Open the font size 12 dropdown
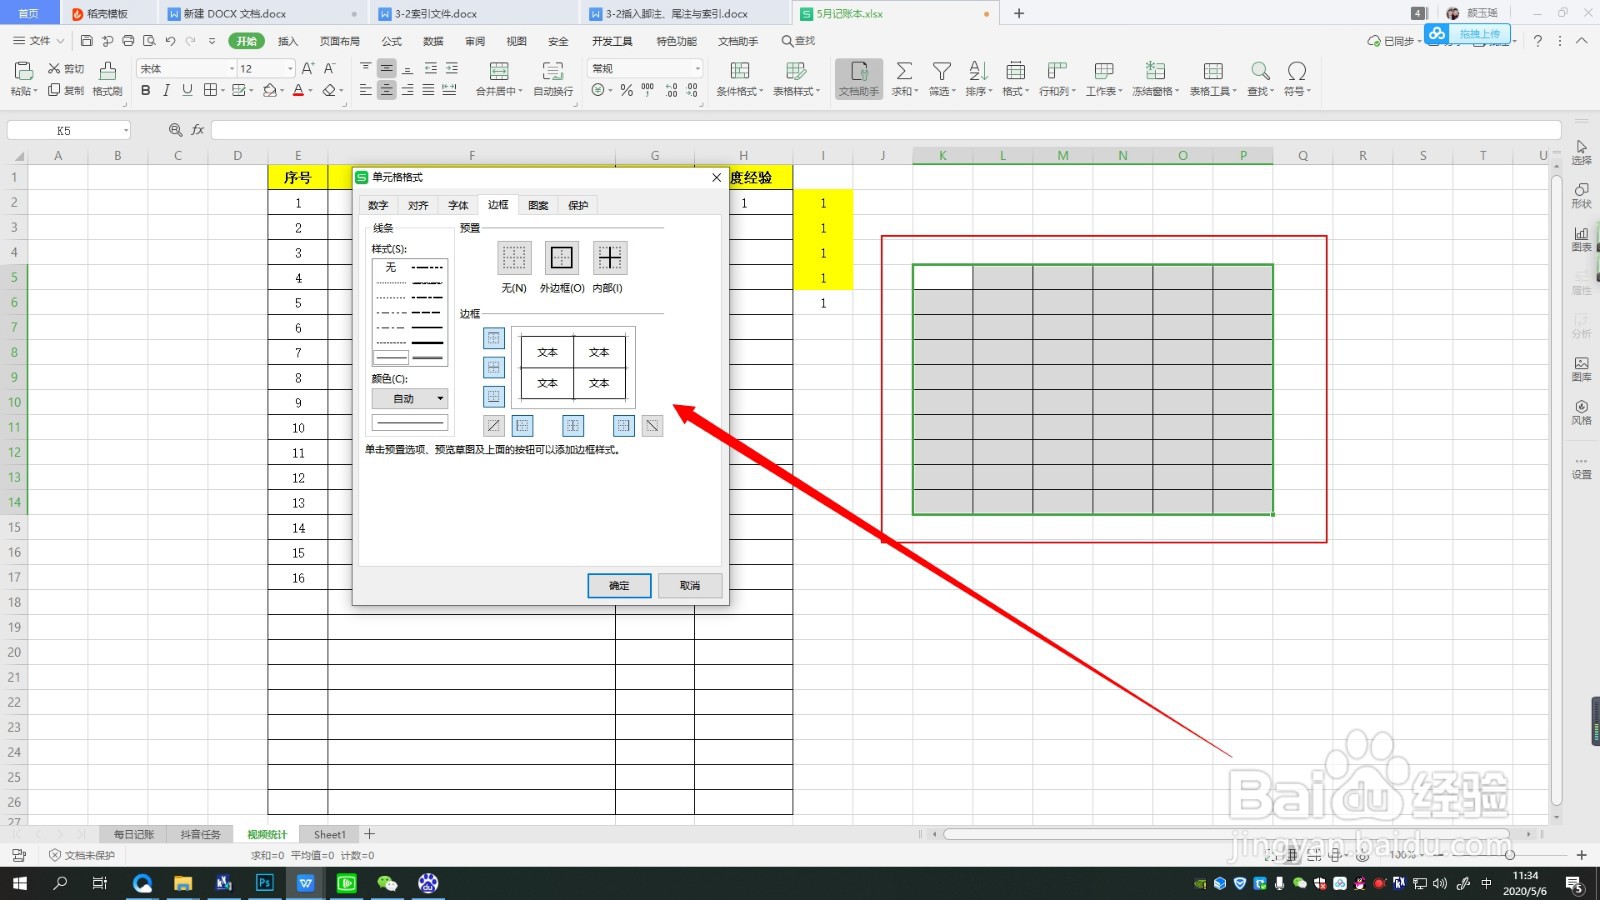 [x=290, y=68]
